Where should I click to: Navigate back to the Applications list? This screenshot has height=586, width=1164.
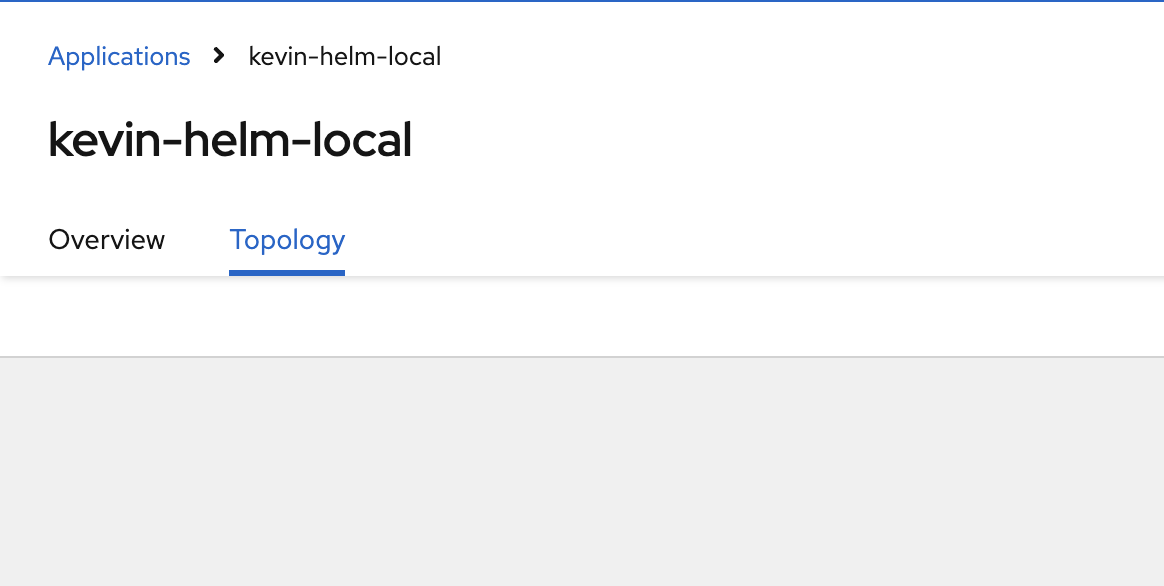click(x=119, y=57)
